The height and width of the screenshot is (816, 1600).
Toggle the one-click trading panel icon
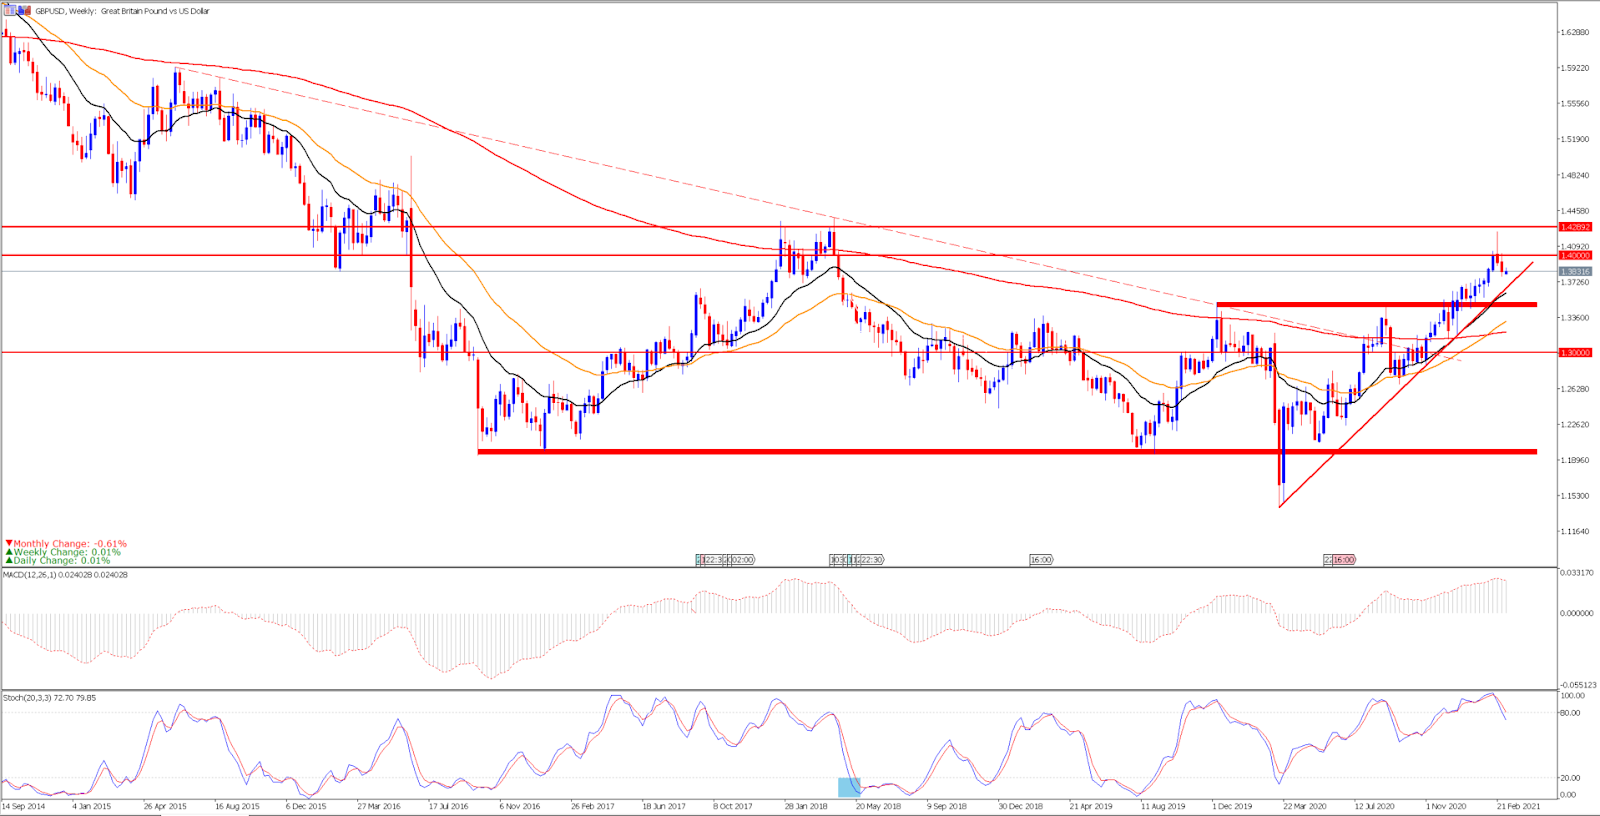(10, 11)
